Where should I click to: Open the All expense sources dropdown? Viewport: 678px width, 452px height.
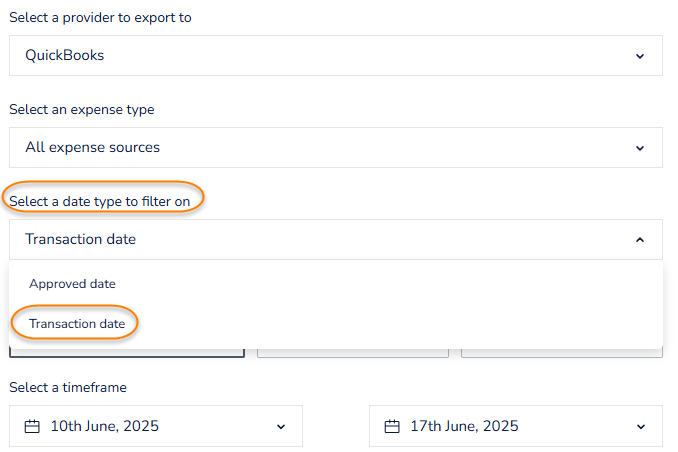[x=335, y=148]
